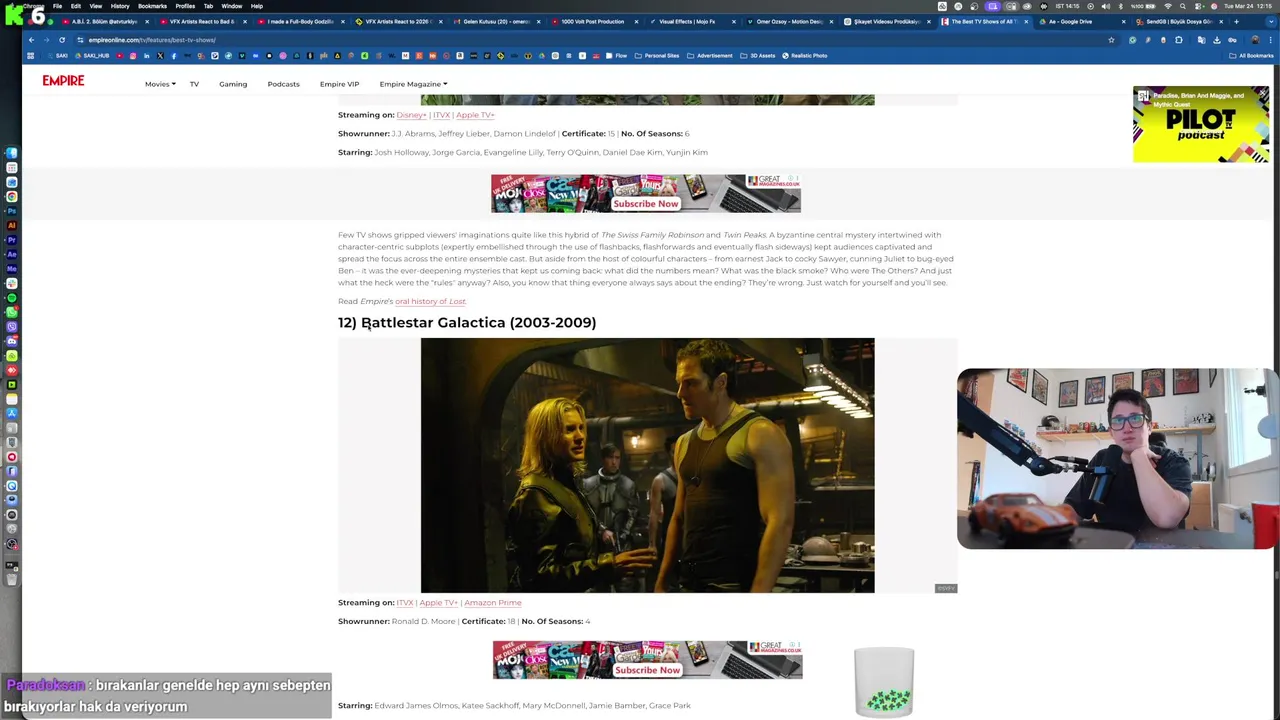Open Apple TV+ link under Battlestar Galactica

coord(438,603)
